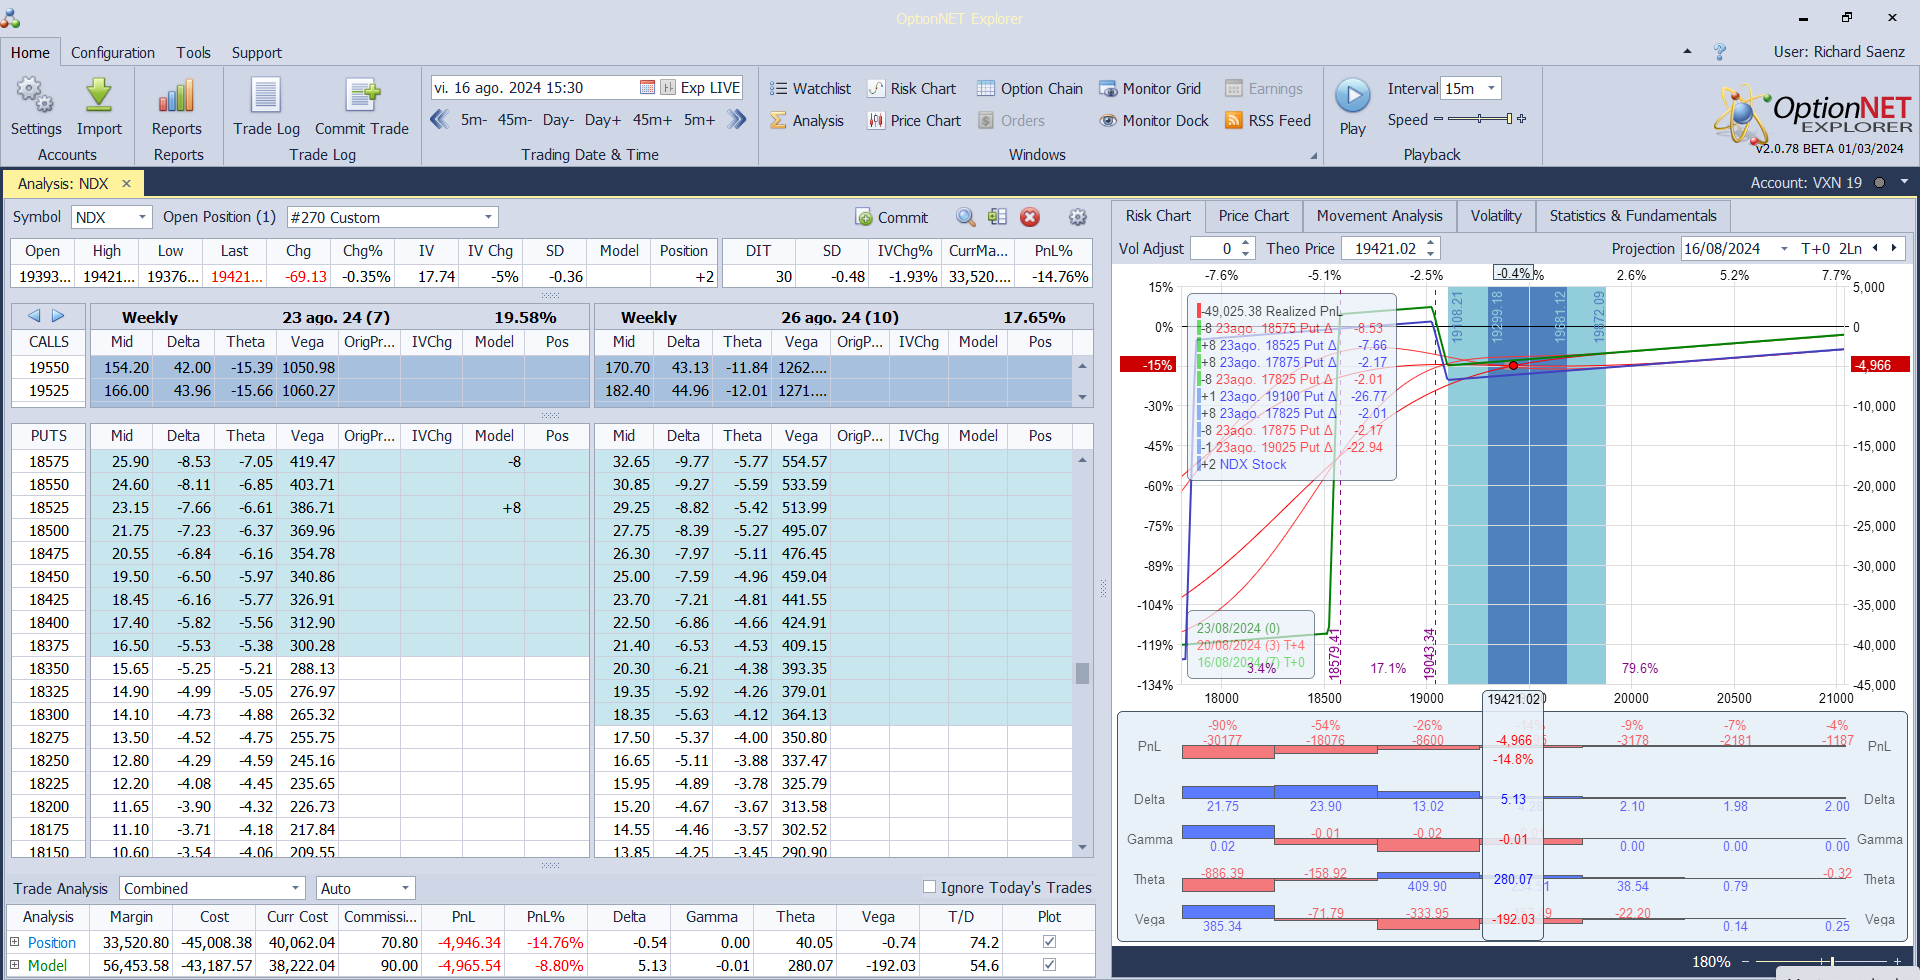Switch to the Price Chart tab

click(x=1253, y=216)
